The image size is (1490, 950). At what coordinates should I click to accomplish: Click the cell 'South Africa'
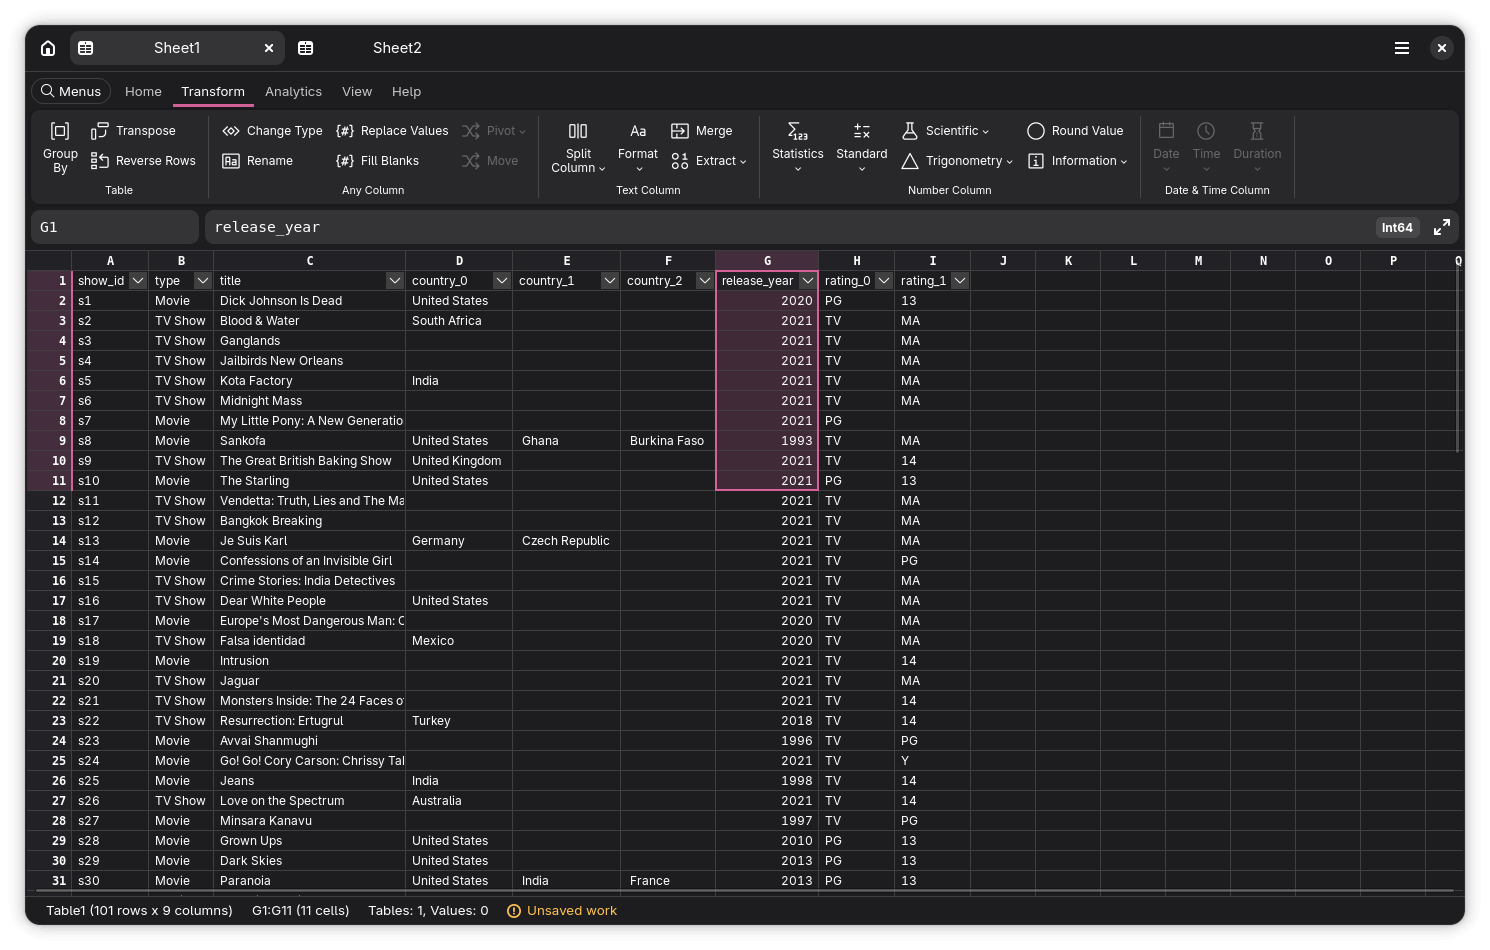pos(459,321)
